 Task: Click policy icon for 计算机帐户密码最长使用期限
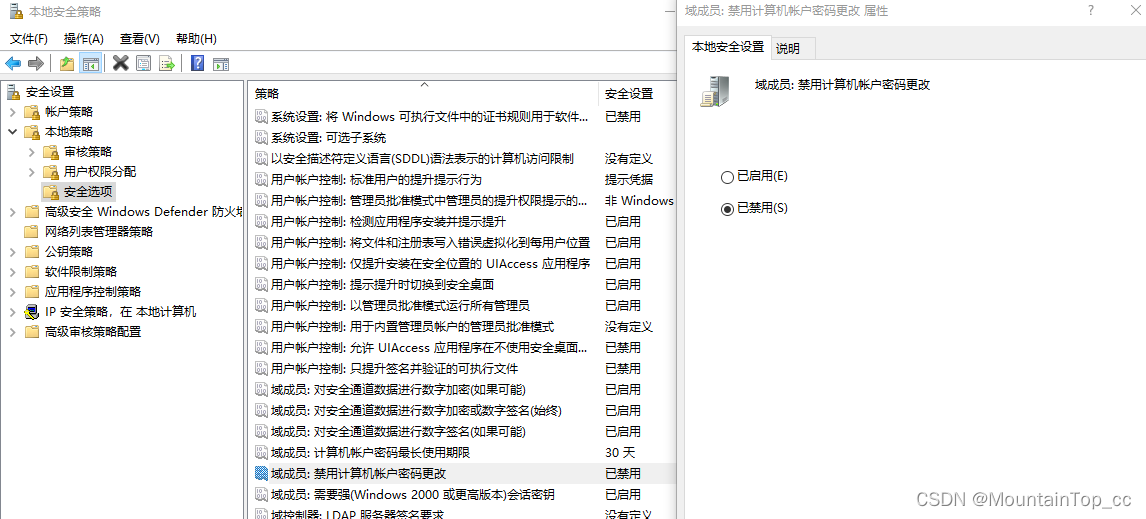click(x=262, y=452)
